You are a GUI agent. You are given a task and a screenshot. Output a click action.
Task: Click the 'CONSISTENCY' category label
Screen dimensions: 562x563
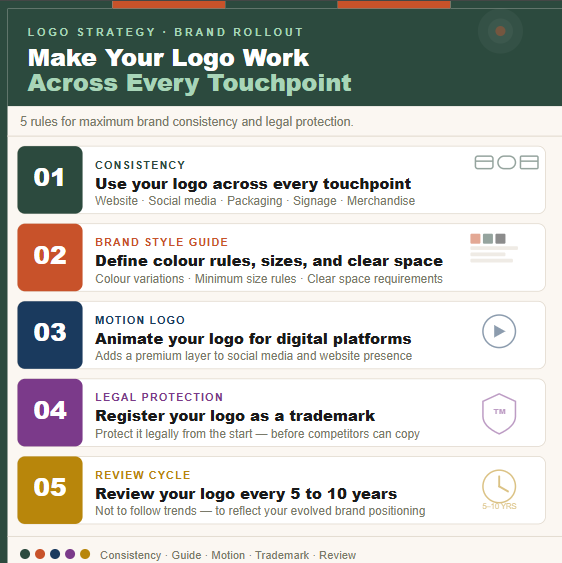click(x=140, y=165)
